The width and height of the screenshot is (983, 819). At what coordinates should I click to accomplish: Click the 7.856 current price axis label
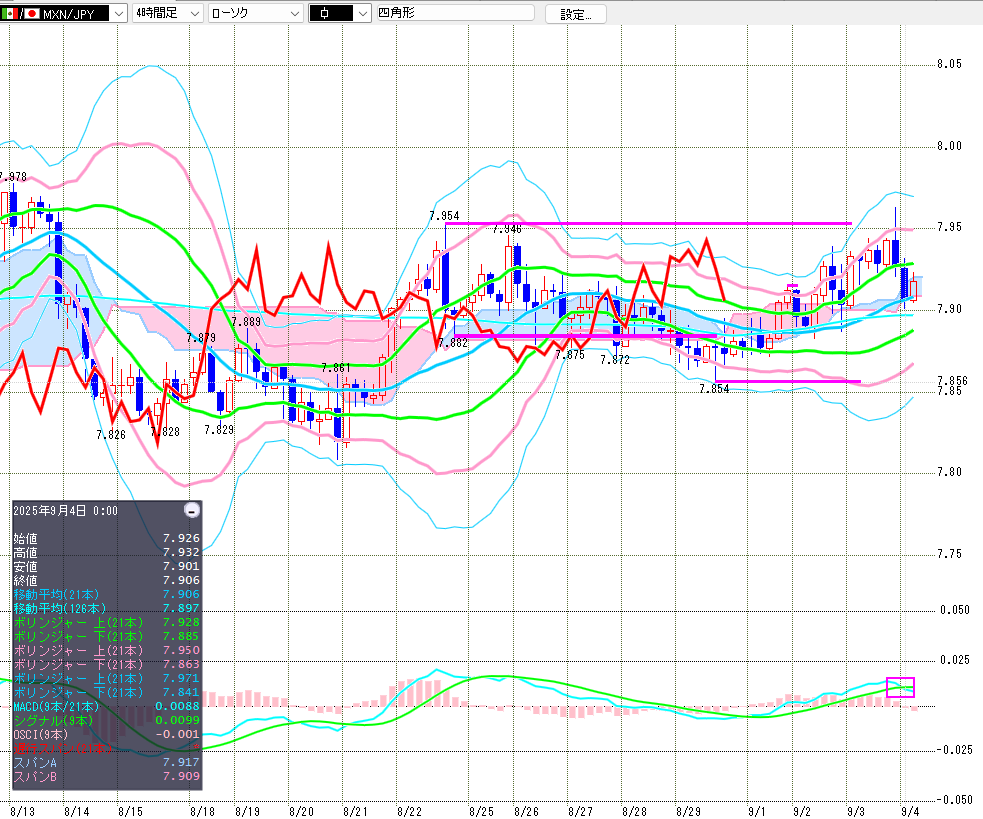click(952, 381)
